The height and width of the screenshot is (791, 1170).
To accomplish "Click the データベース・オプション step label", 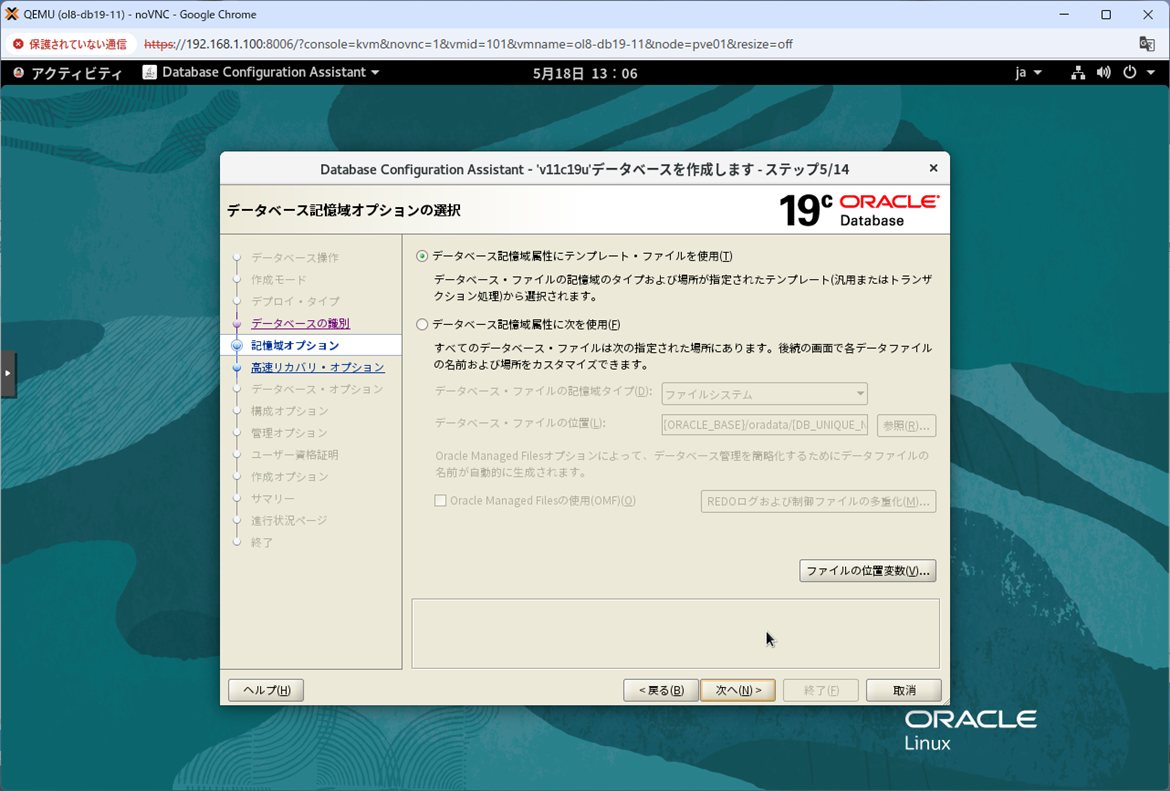I will 317,389.
